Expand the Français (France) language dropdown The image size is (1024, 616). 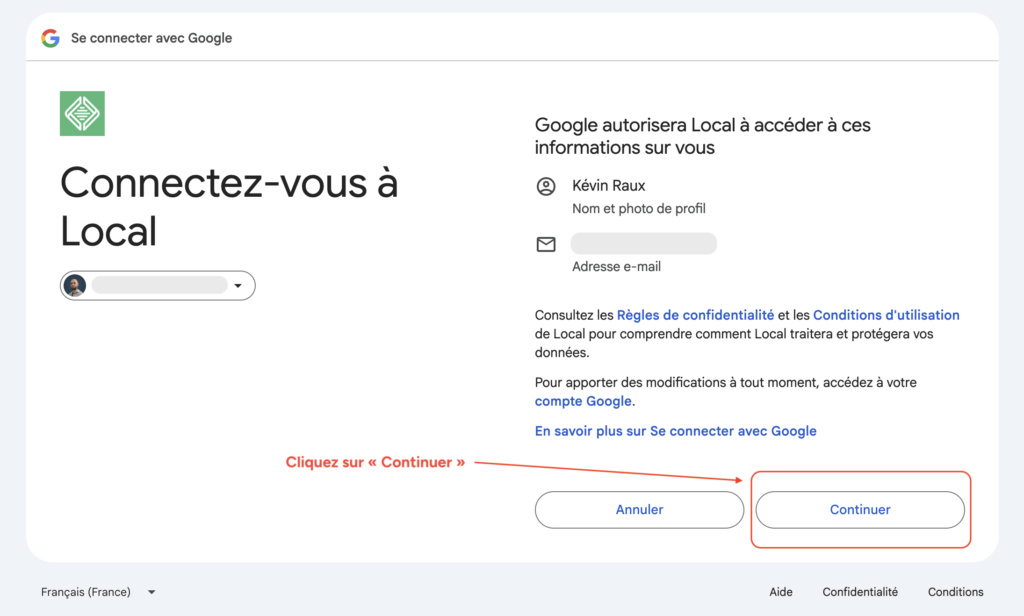pyautogui.click(x=99, y=592)
